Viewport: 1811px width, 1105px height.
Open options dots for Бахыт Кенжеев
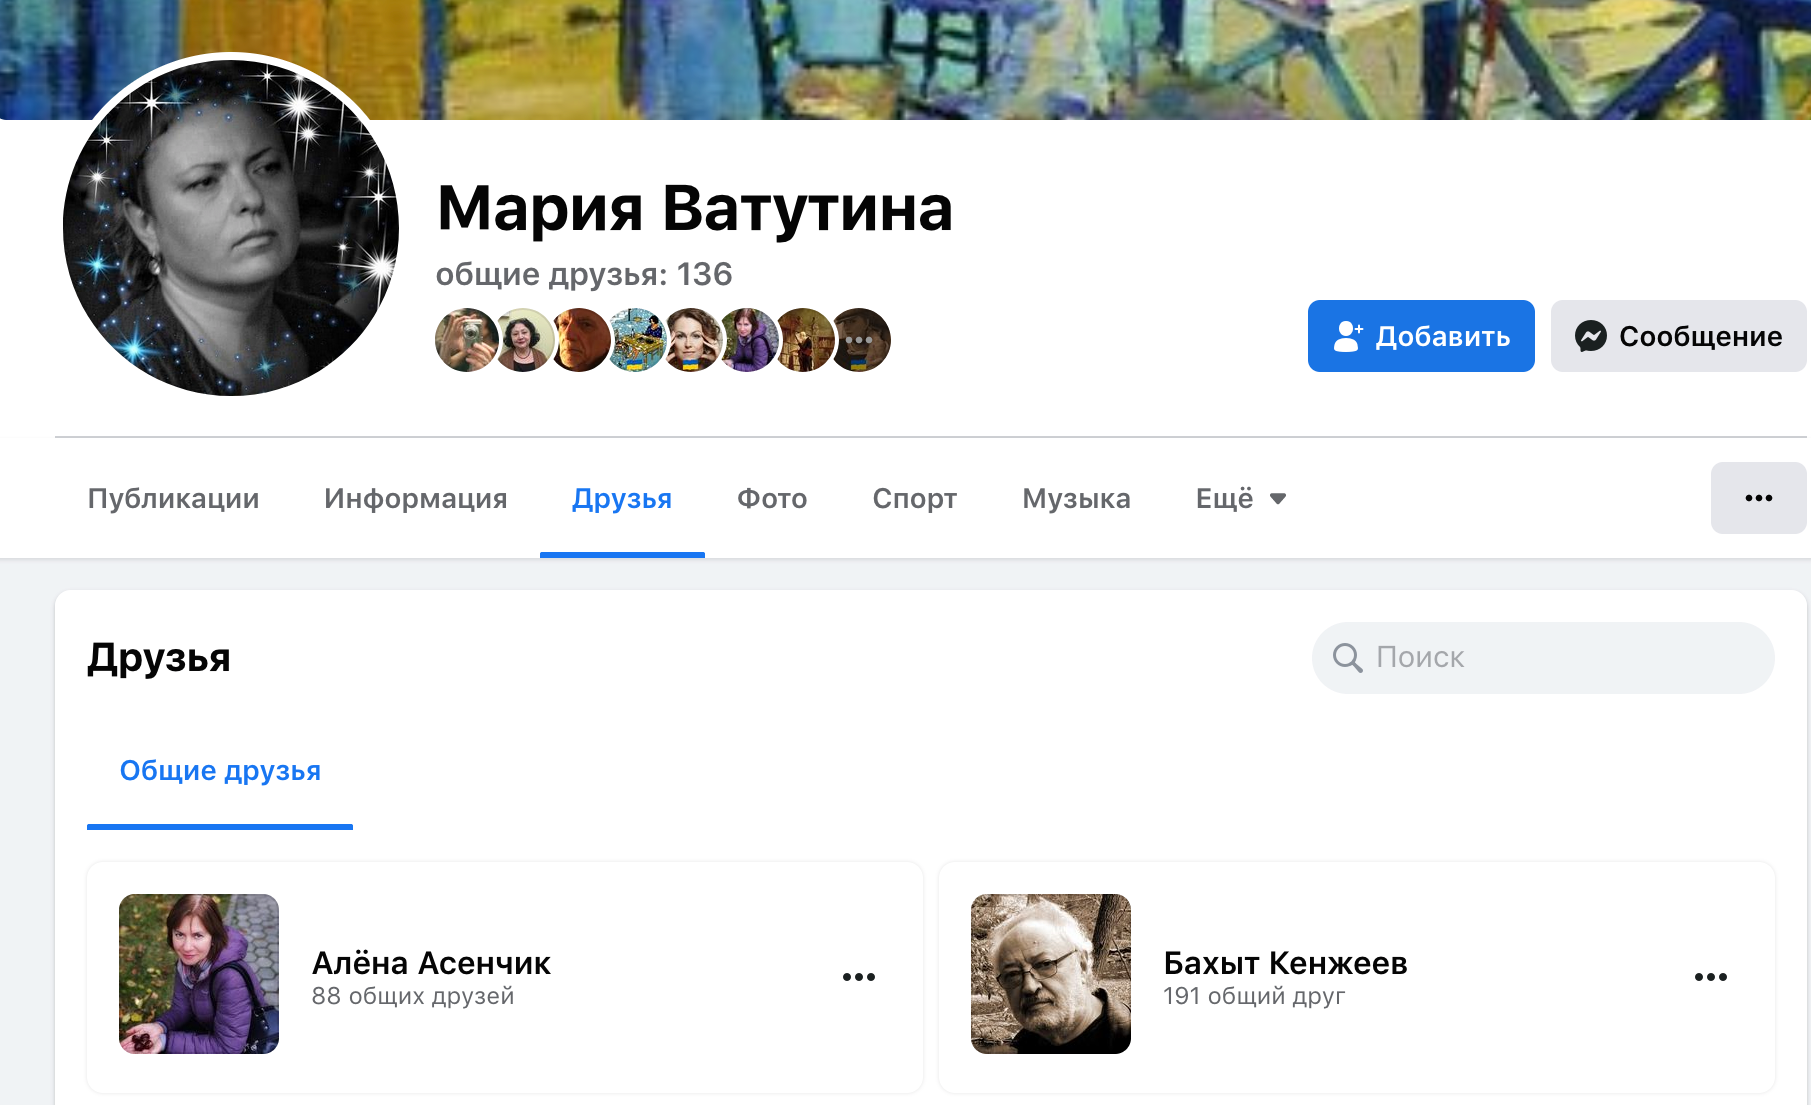click(1711, 977)
